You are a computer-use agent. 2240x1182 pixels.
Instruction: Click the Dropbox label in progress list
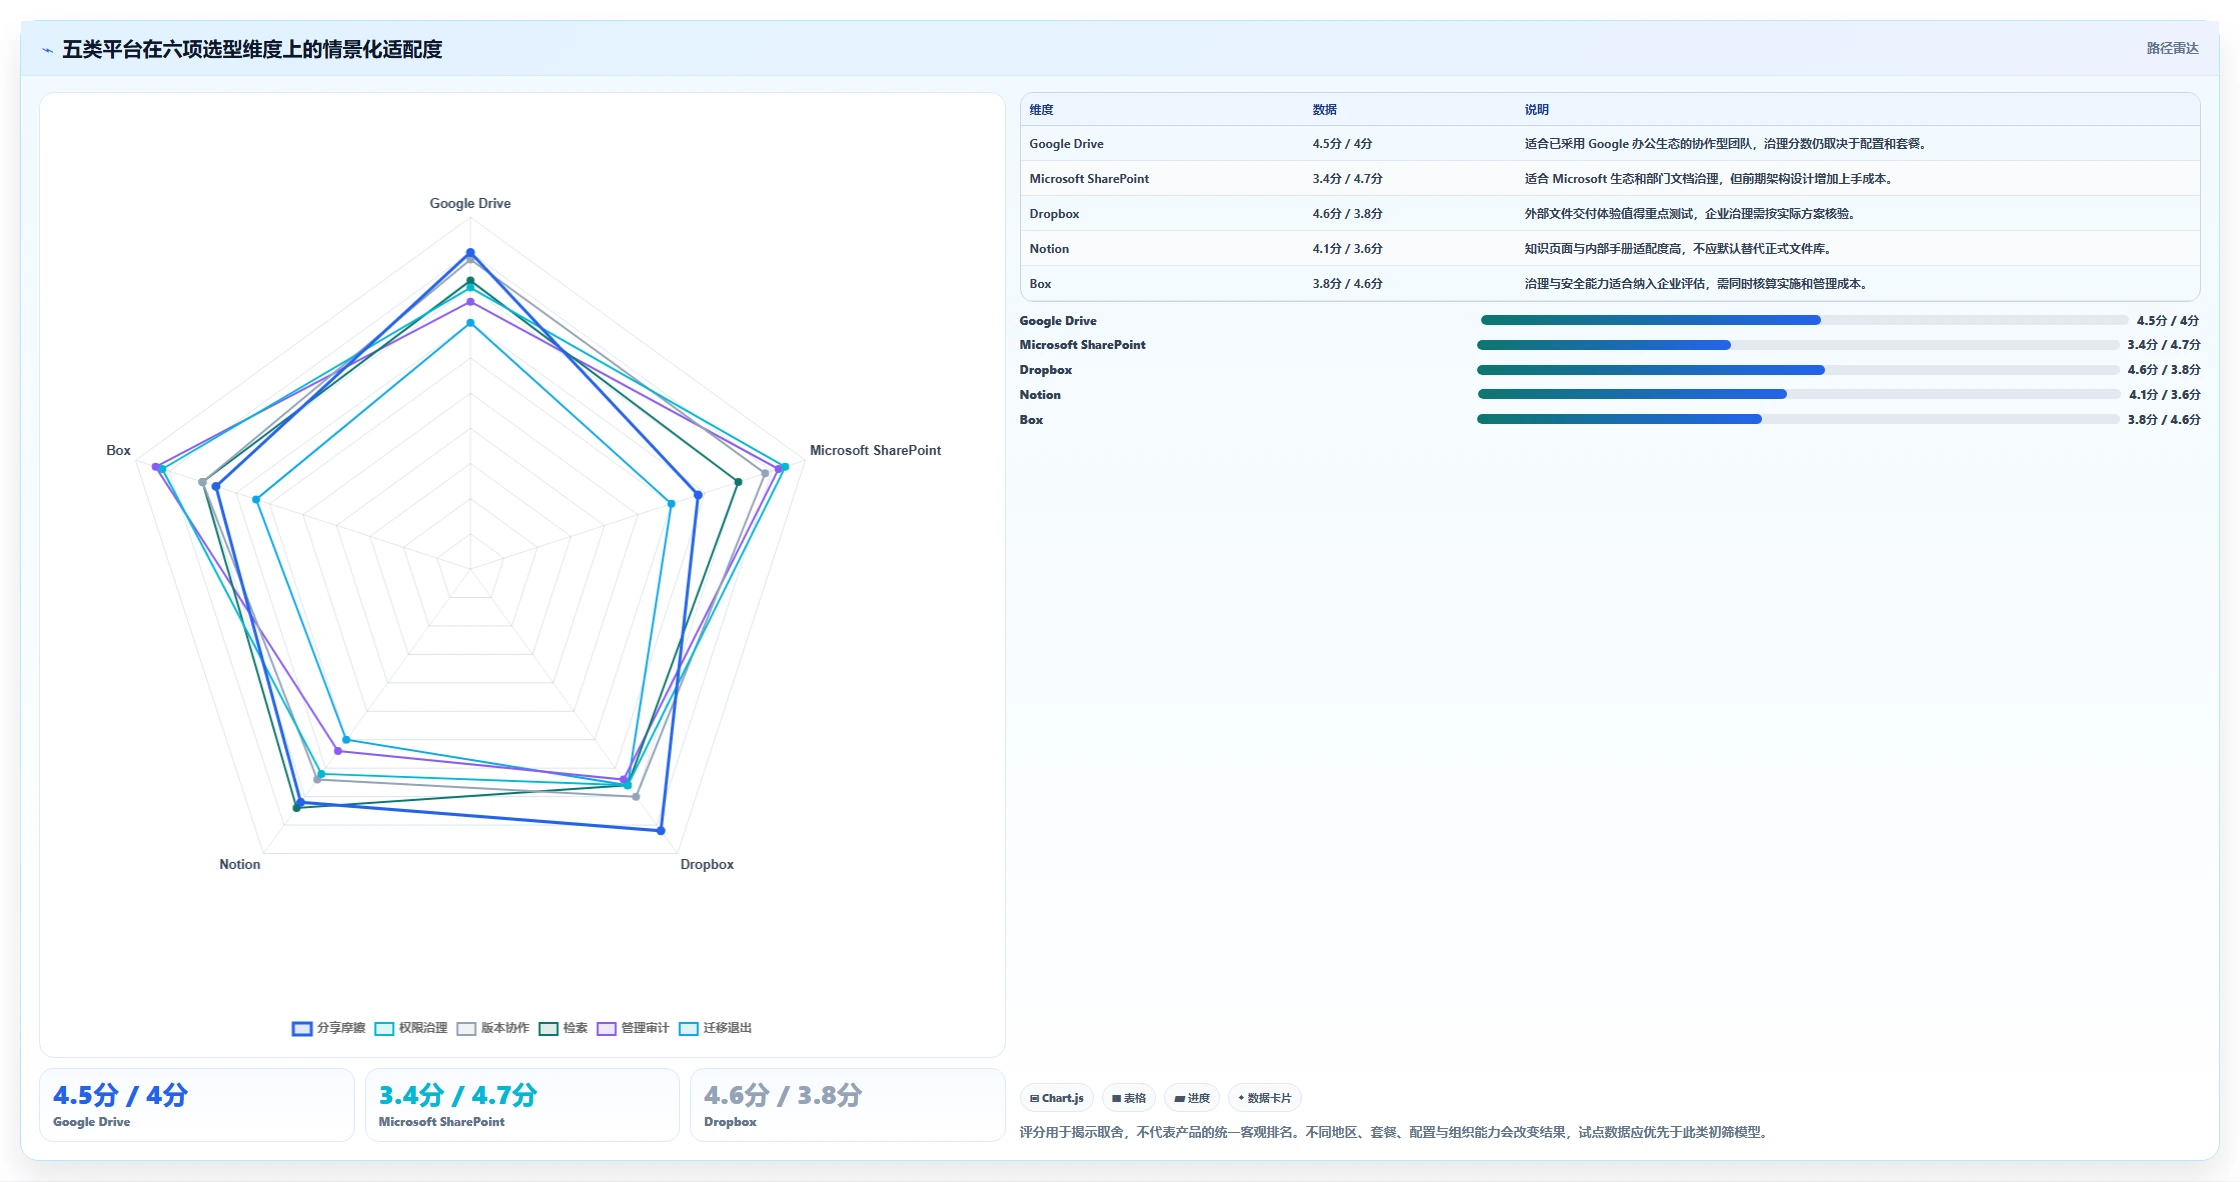1045,370
